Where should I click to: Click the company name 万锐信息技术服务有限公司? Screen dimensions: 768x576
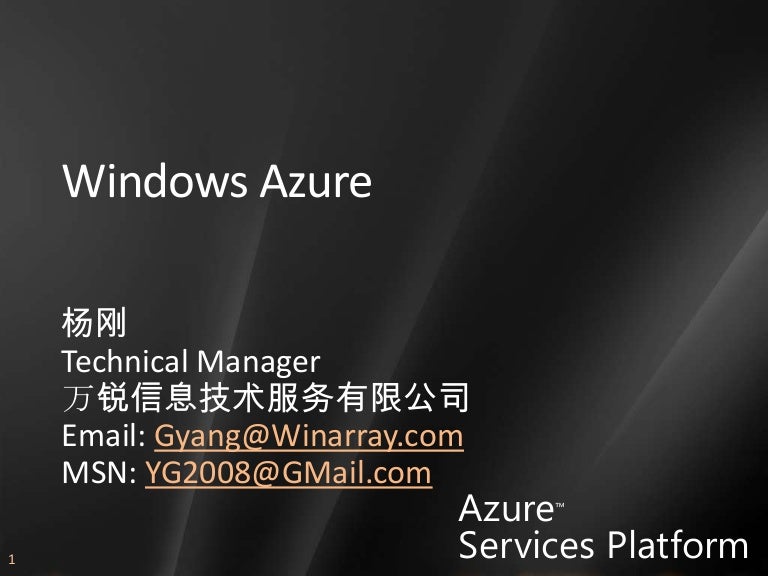[x=265, y=397]
